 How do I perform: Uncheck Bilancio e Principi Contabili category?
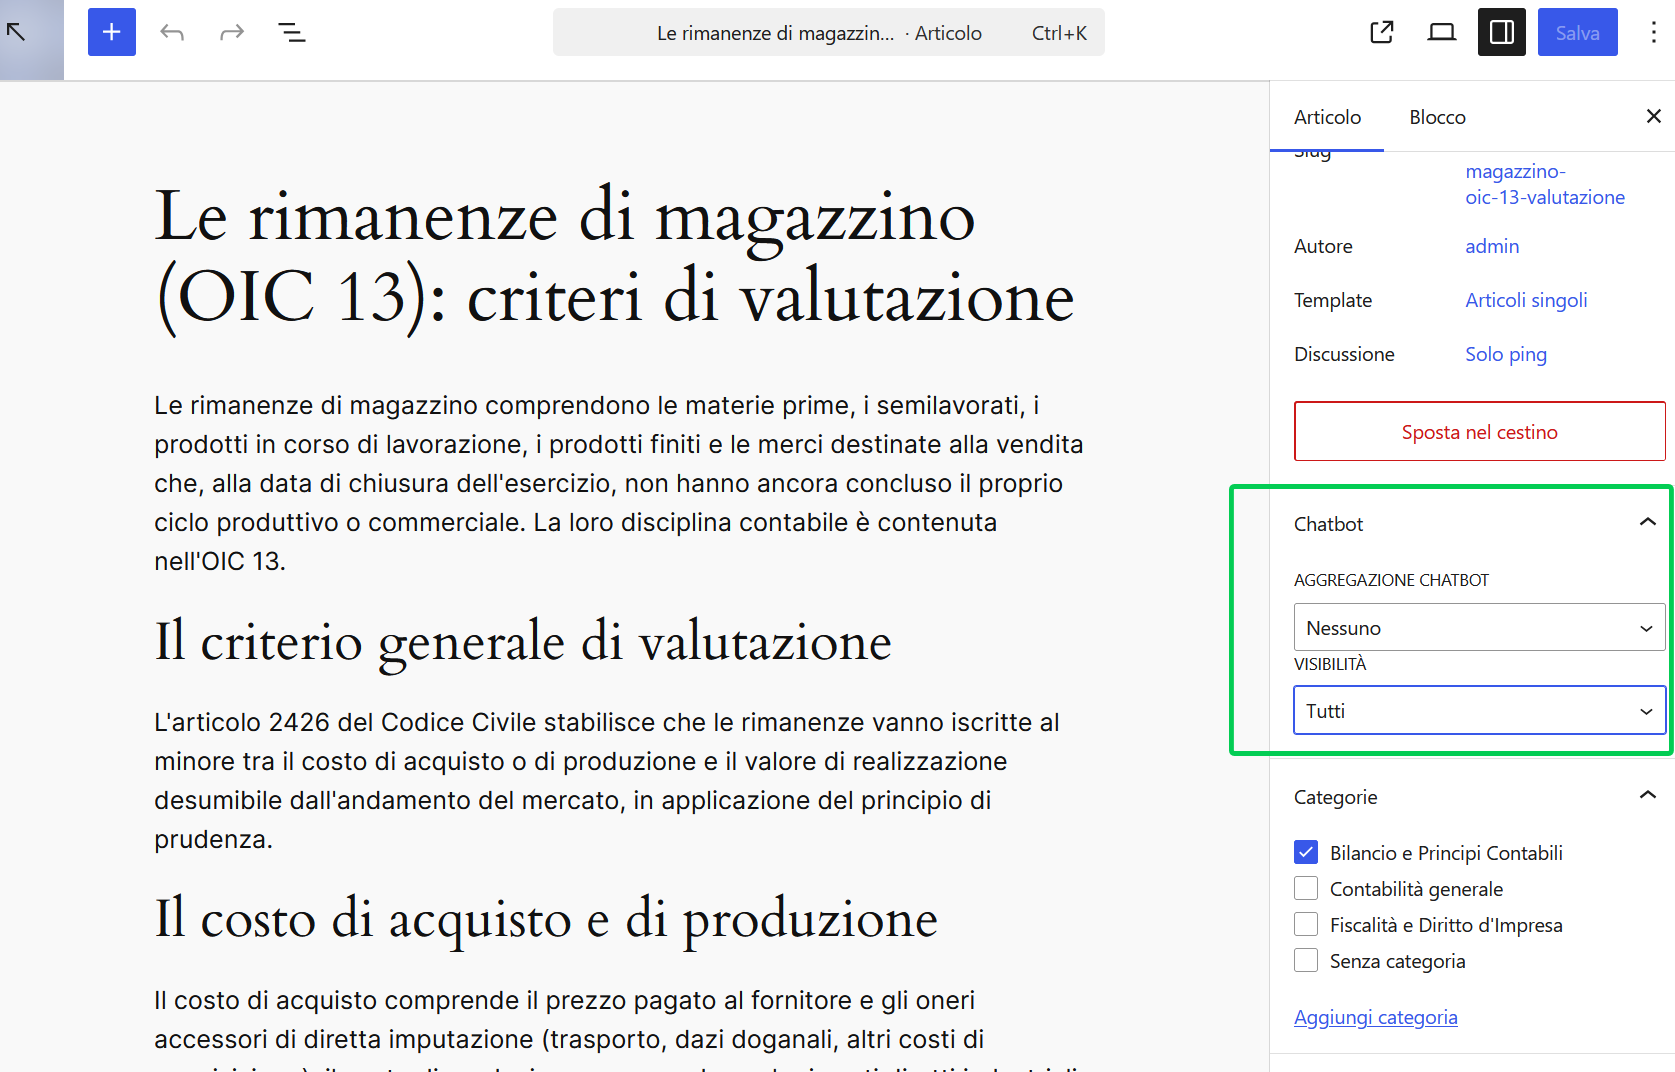(x=1306, y=852)
